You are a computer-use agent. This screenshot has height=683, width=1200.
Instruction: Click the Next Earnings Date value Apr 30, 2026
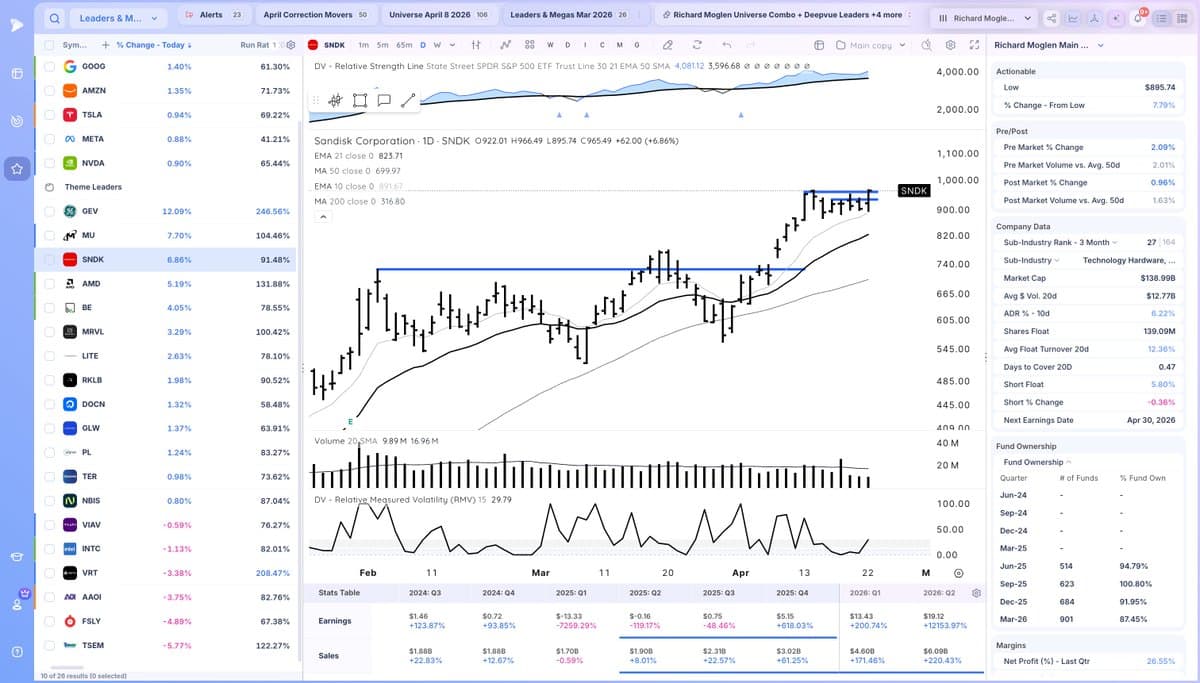tap(1151, 420)
